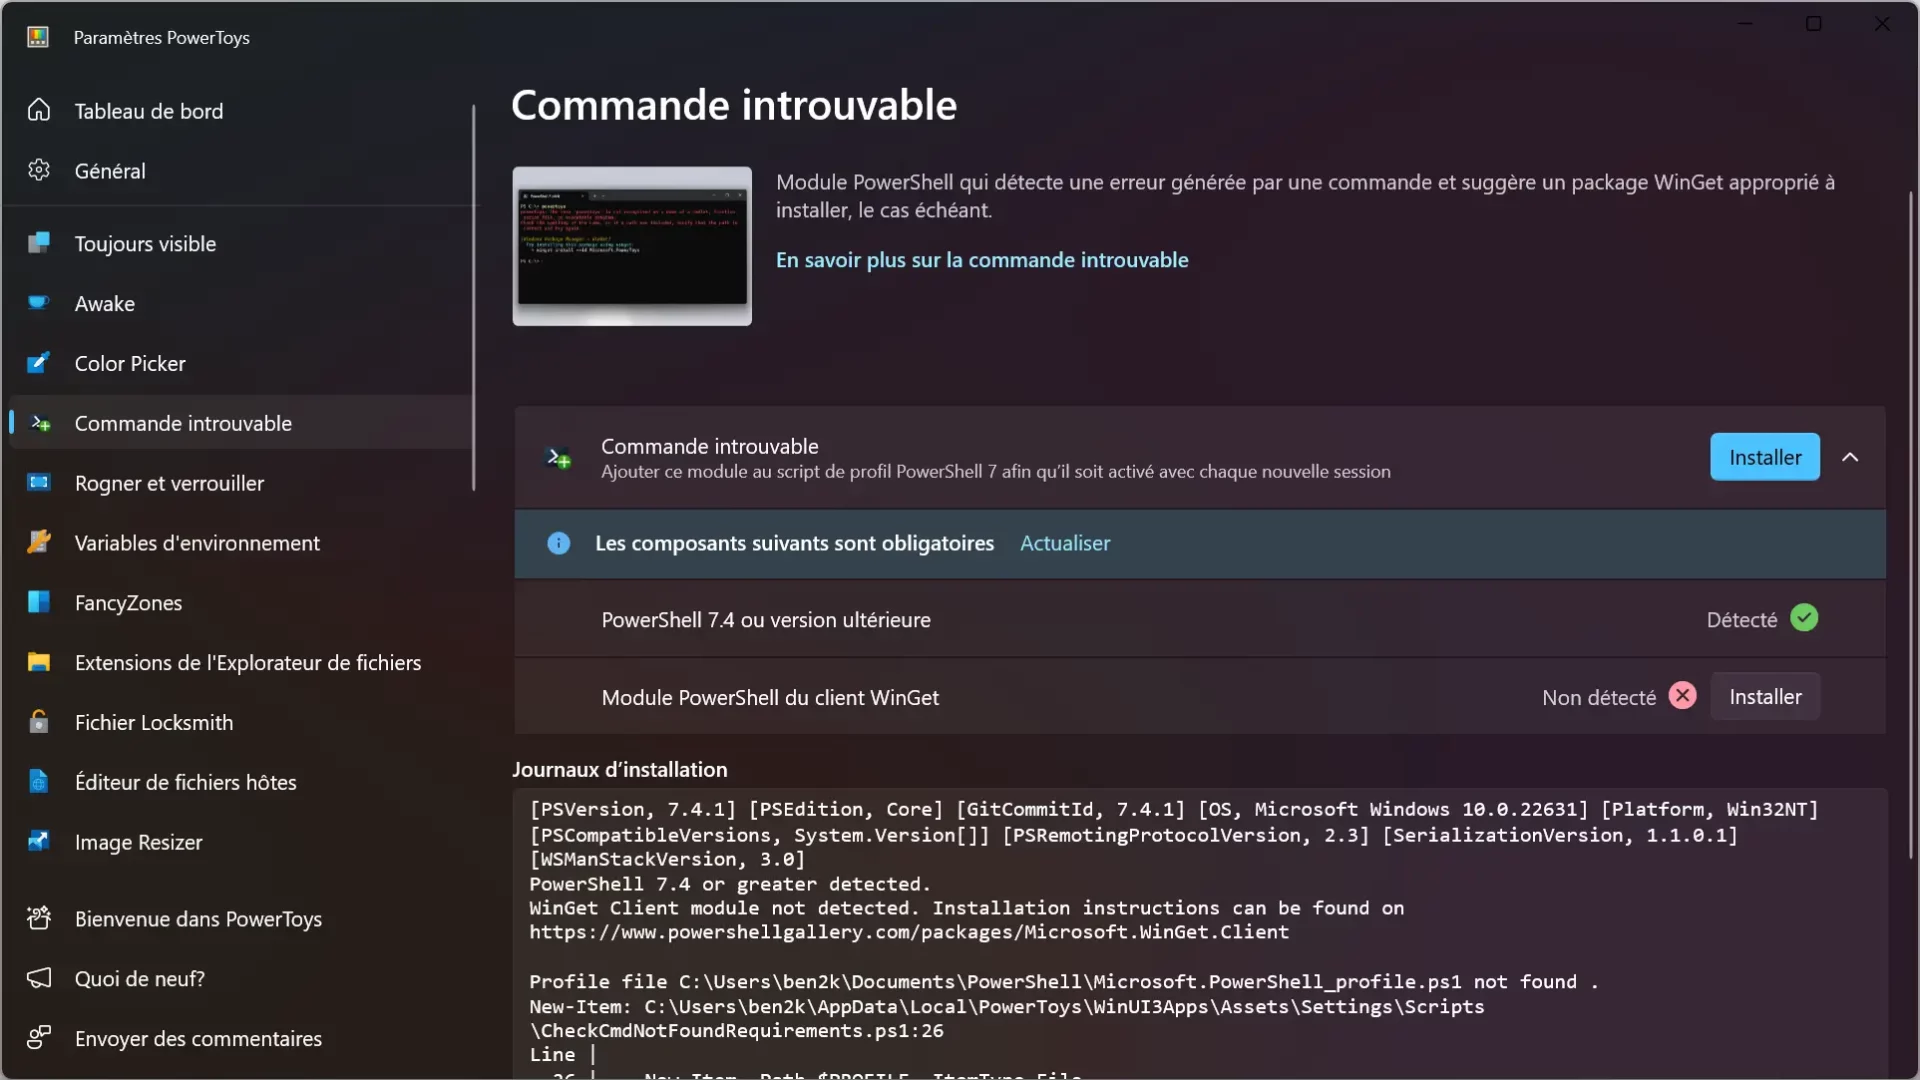The width and height of the screenshot is (1920, 1080).
Task: Click the Image Resizer tool icon
Action: (x=37, y=841)
